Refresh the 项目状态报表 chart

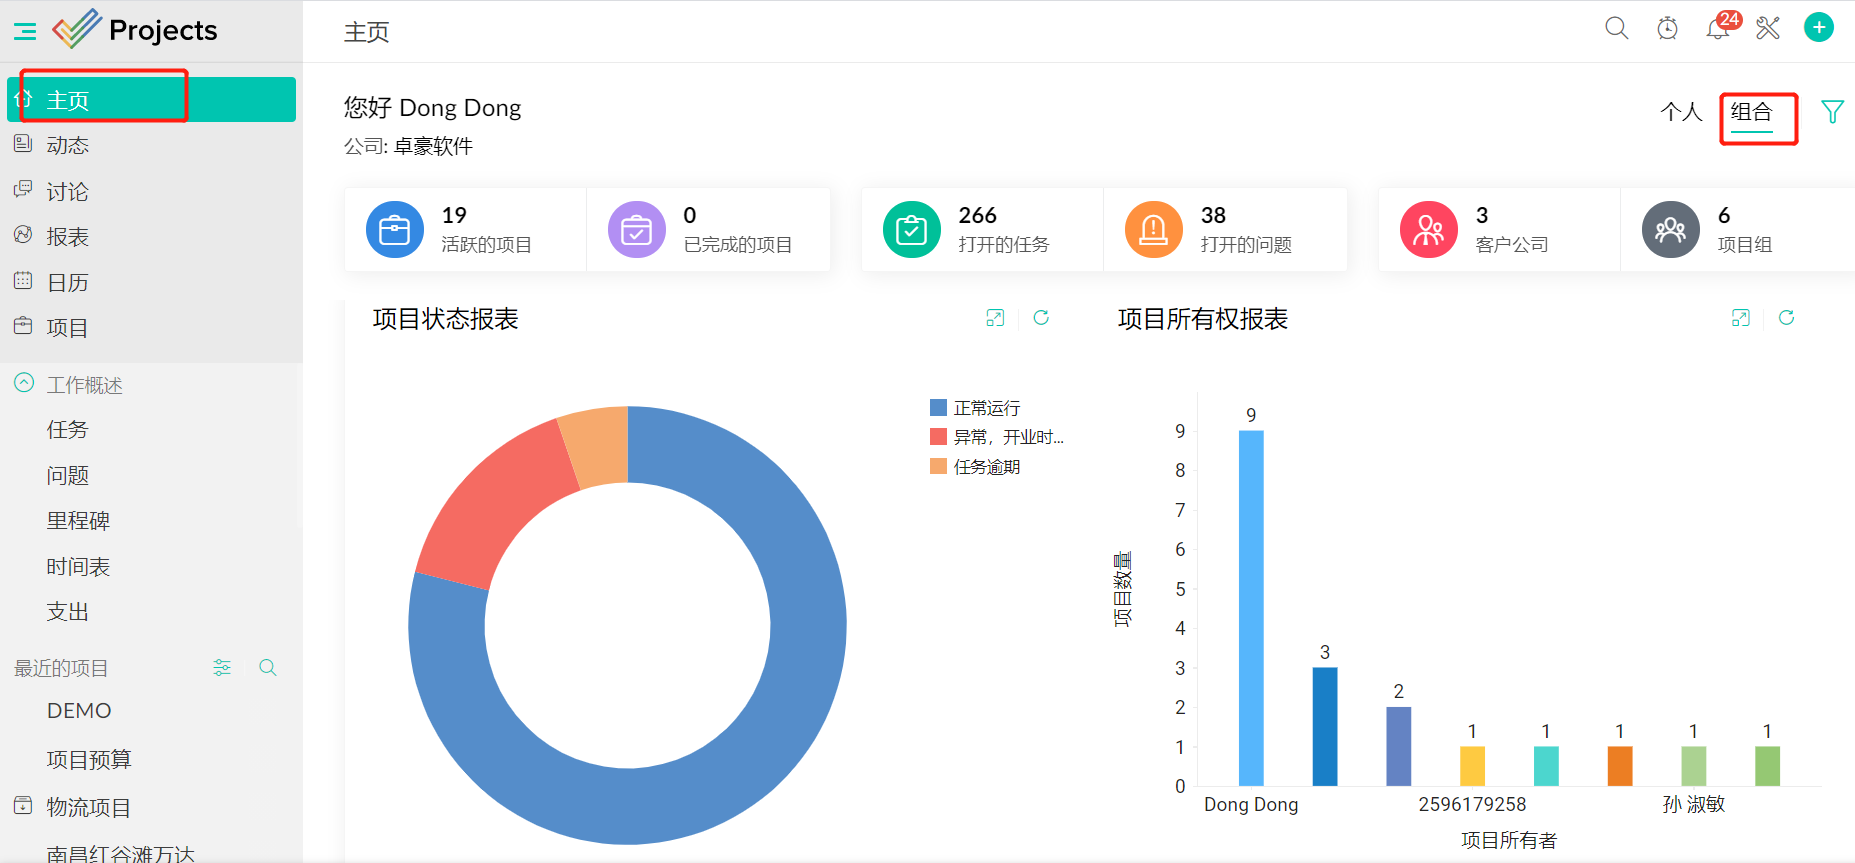[1041, 318]
